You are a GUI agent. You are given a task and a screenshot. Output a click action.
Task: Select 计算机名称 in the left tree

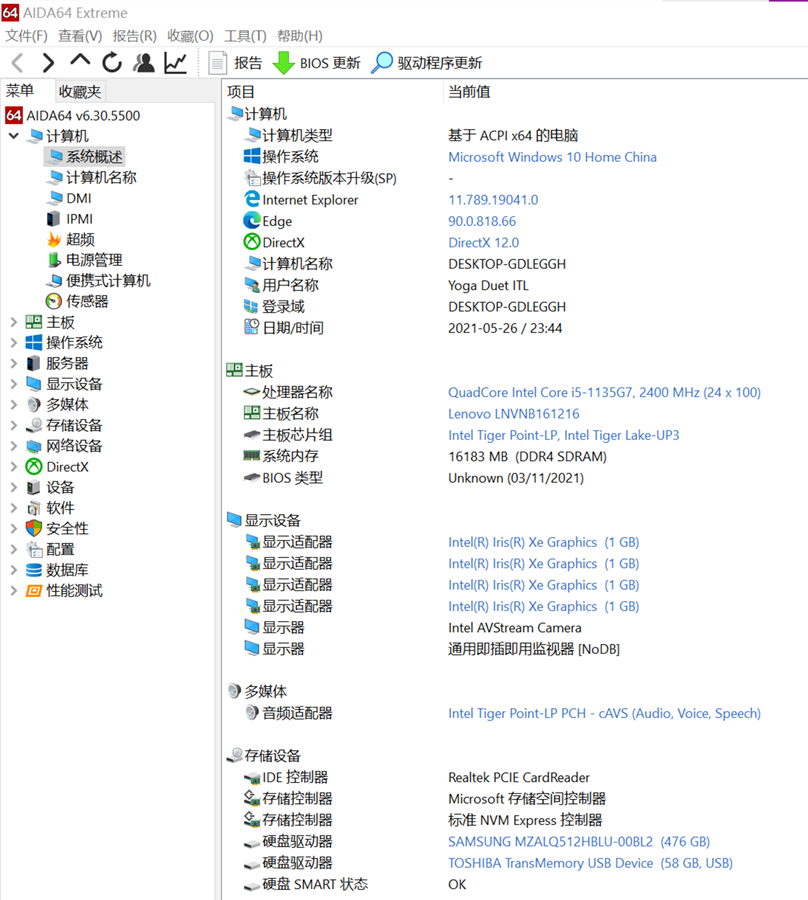point(91,177)
